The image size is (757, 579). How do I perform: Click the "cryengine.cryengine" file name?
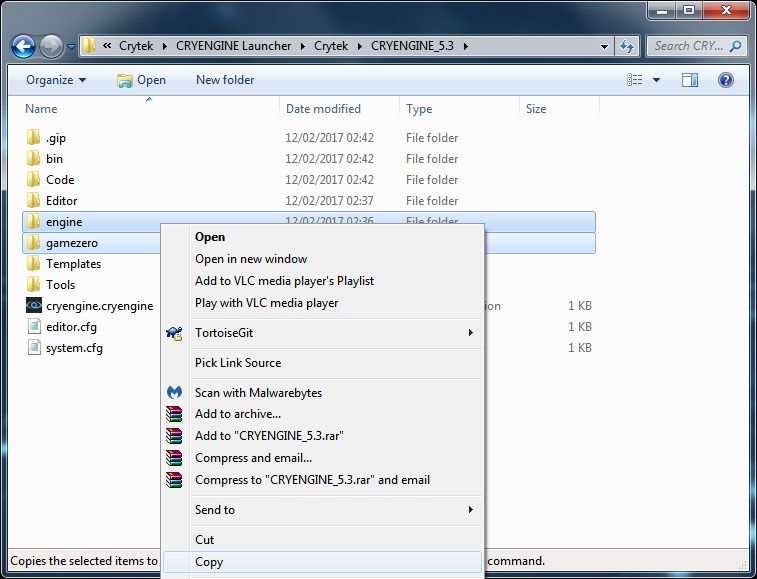click(99, 306)
